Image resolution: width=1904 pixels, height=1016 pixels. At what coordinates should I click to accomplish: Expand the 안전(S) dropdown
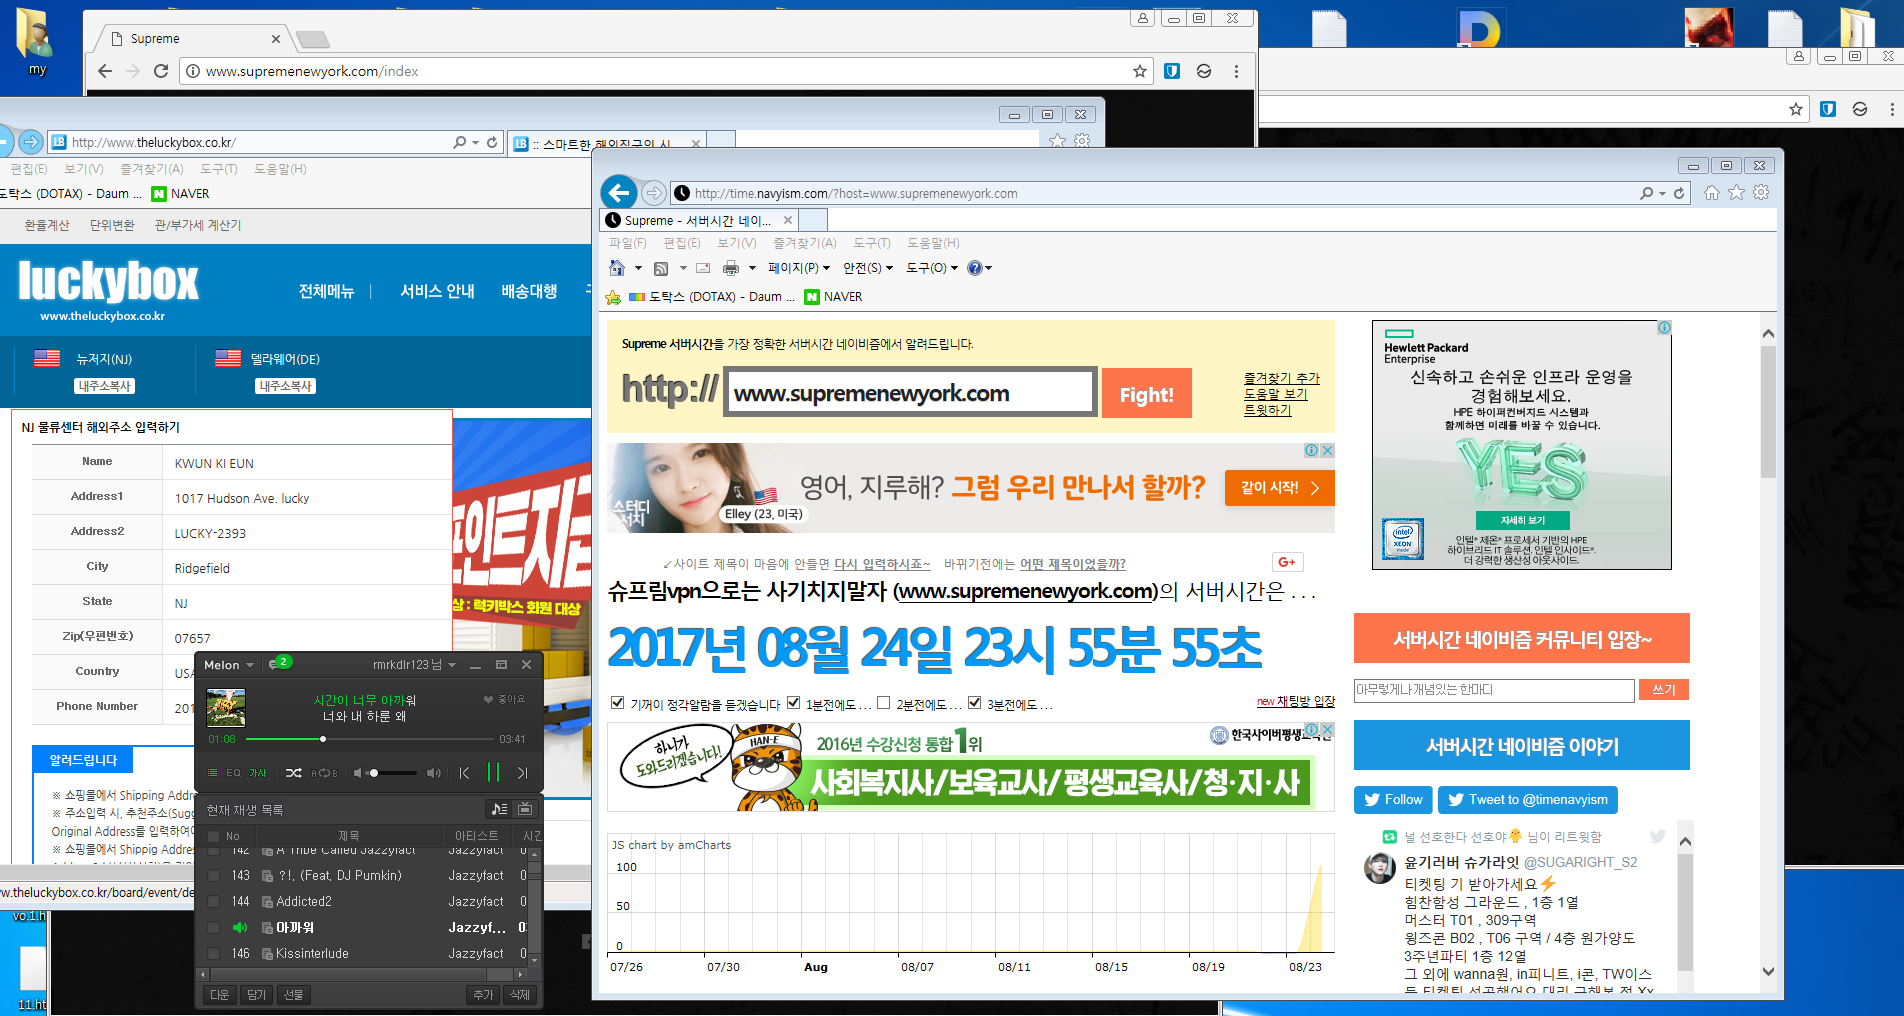coord(867,268)
